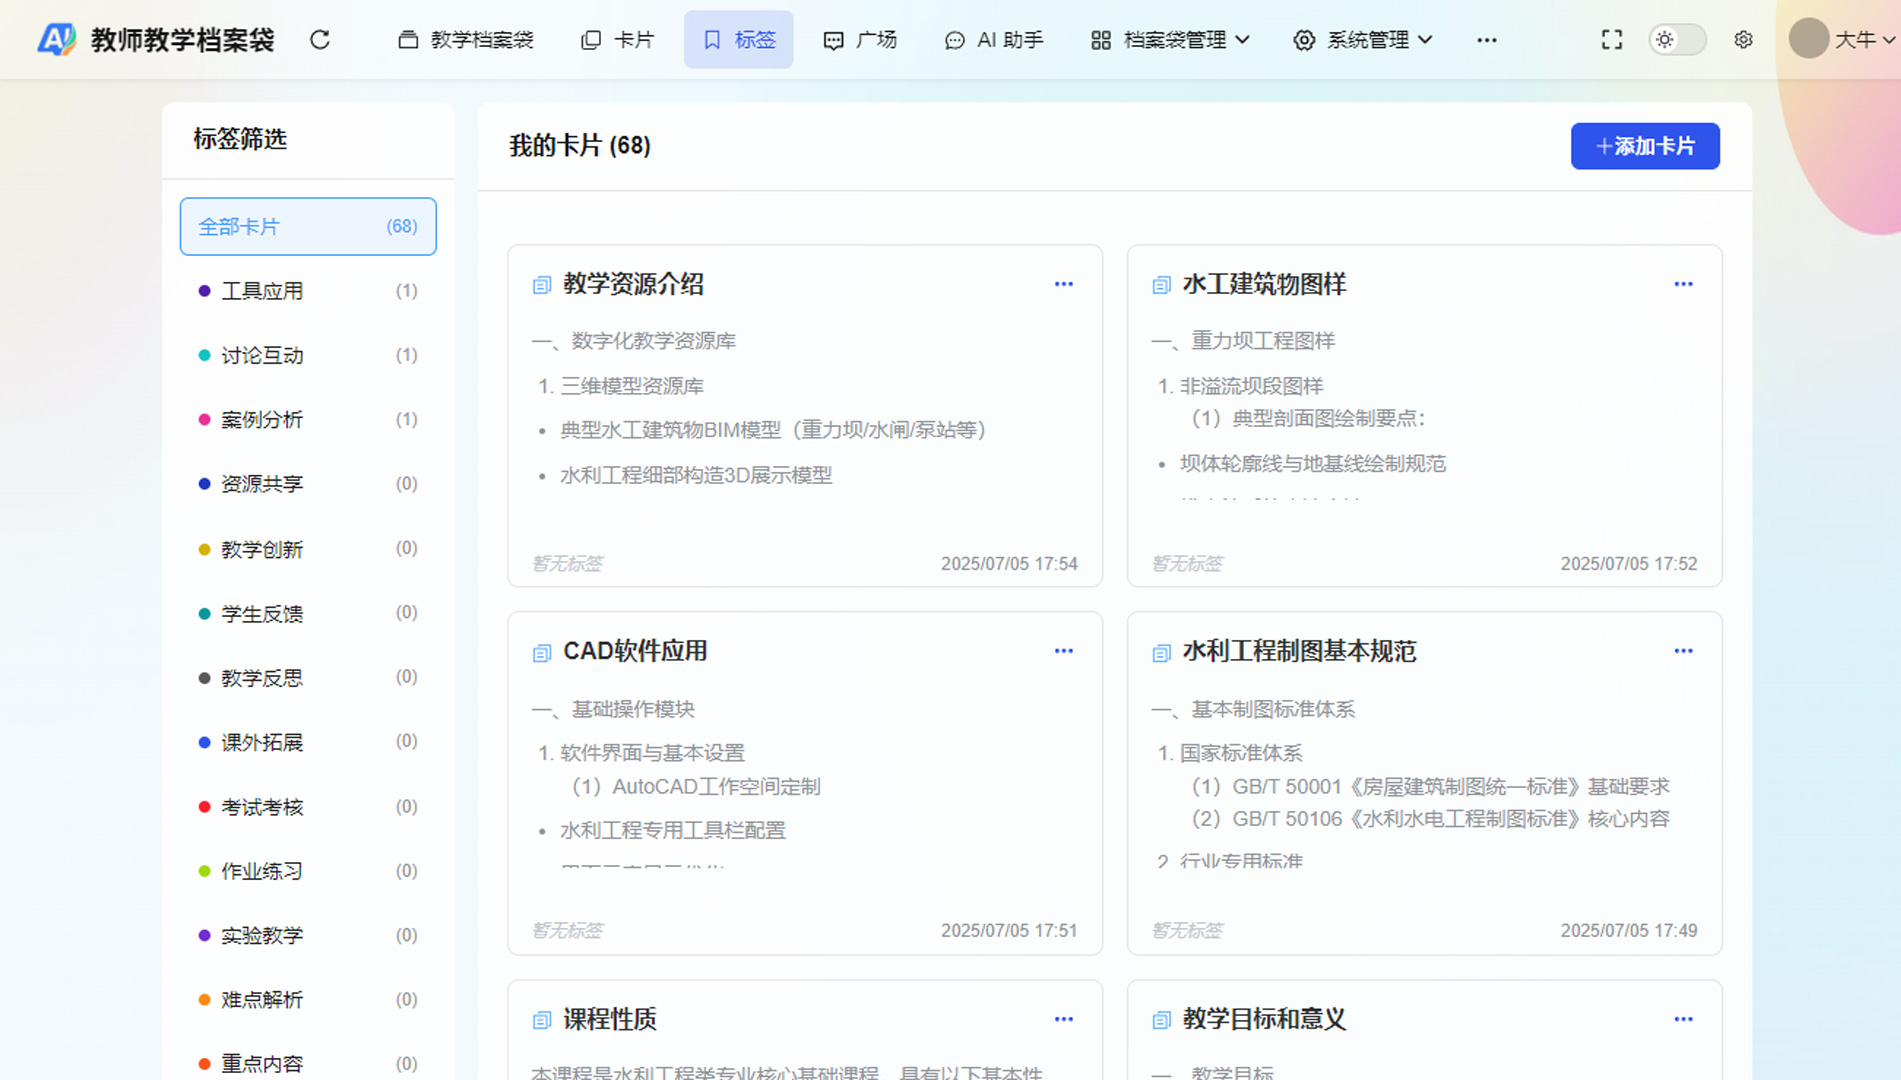Image resolution: width=1901 pixels, height=1080 pixels.
Task: Expand the 档案袋管理 dropdown menu
Action: tap(1168, 39)
